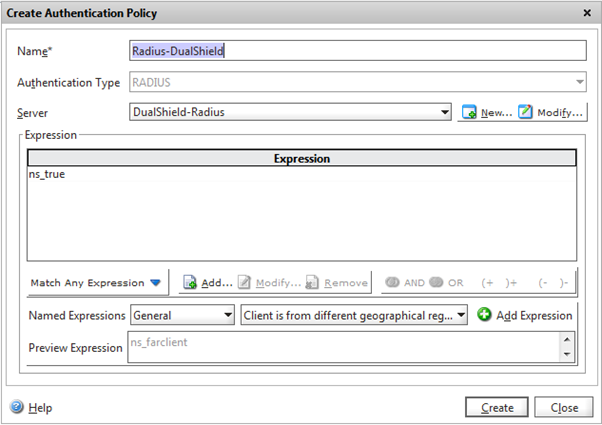Click the green Add Expression button

(524, 315)
